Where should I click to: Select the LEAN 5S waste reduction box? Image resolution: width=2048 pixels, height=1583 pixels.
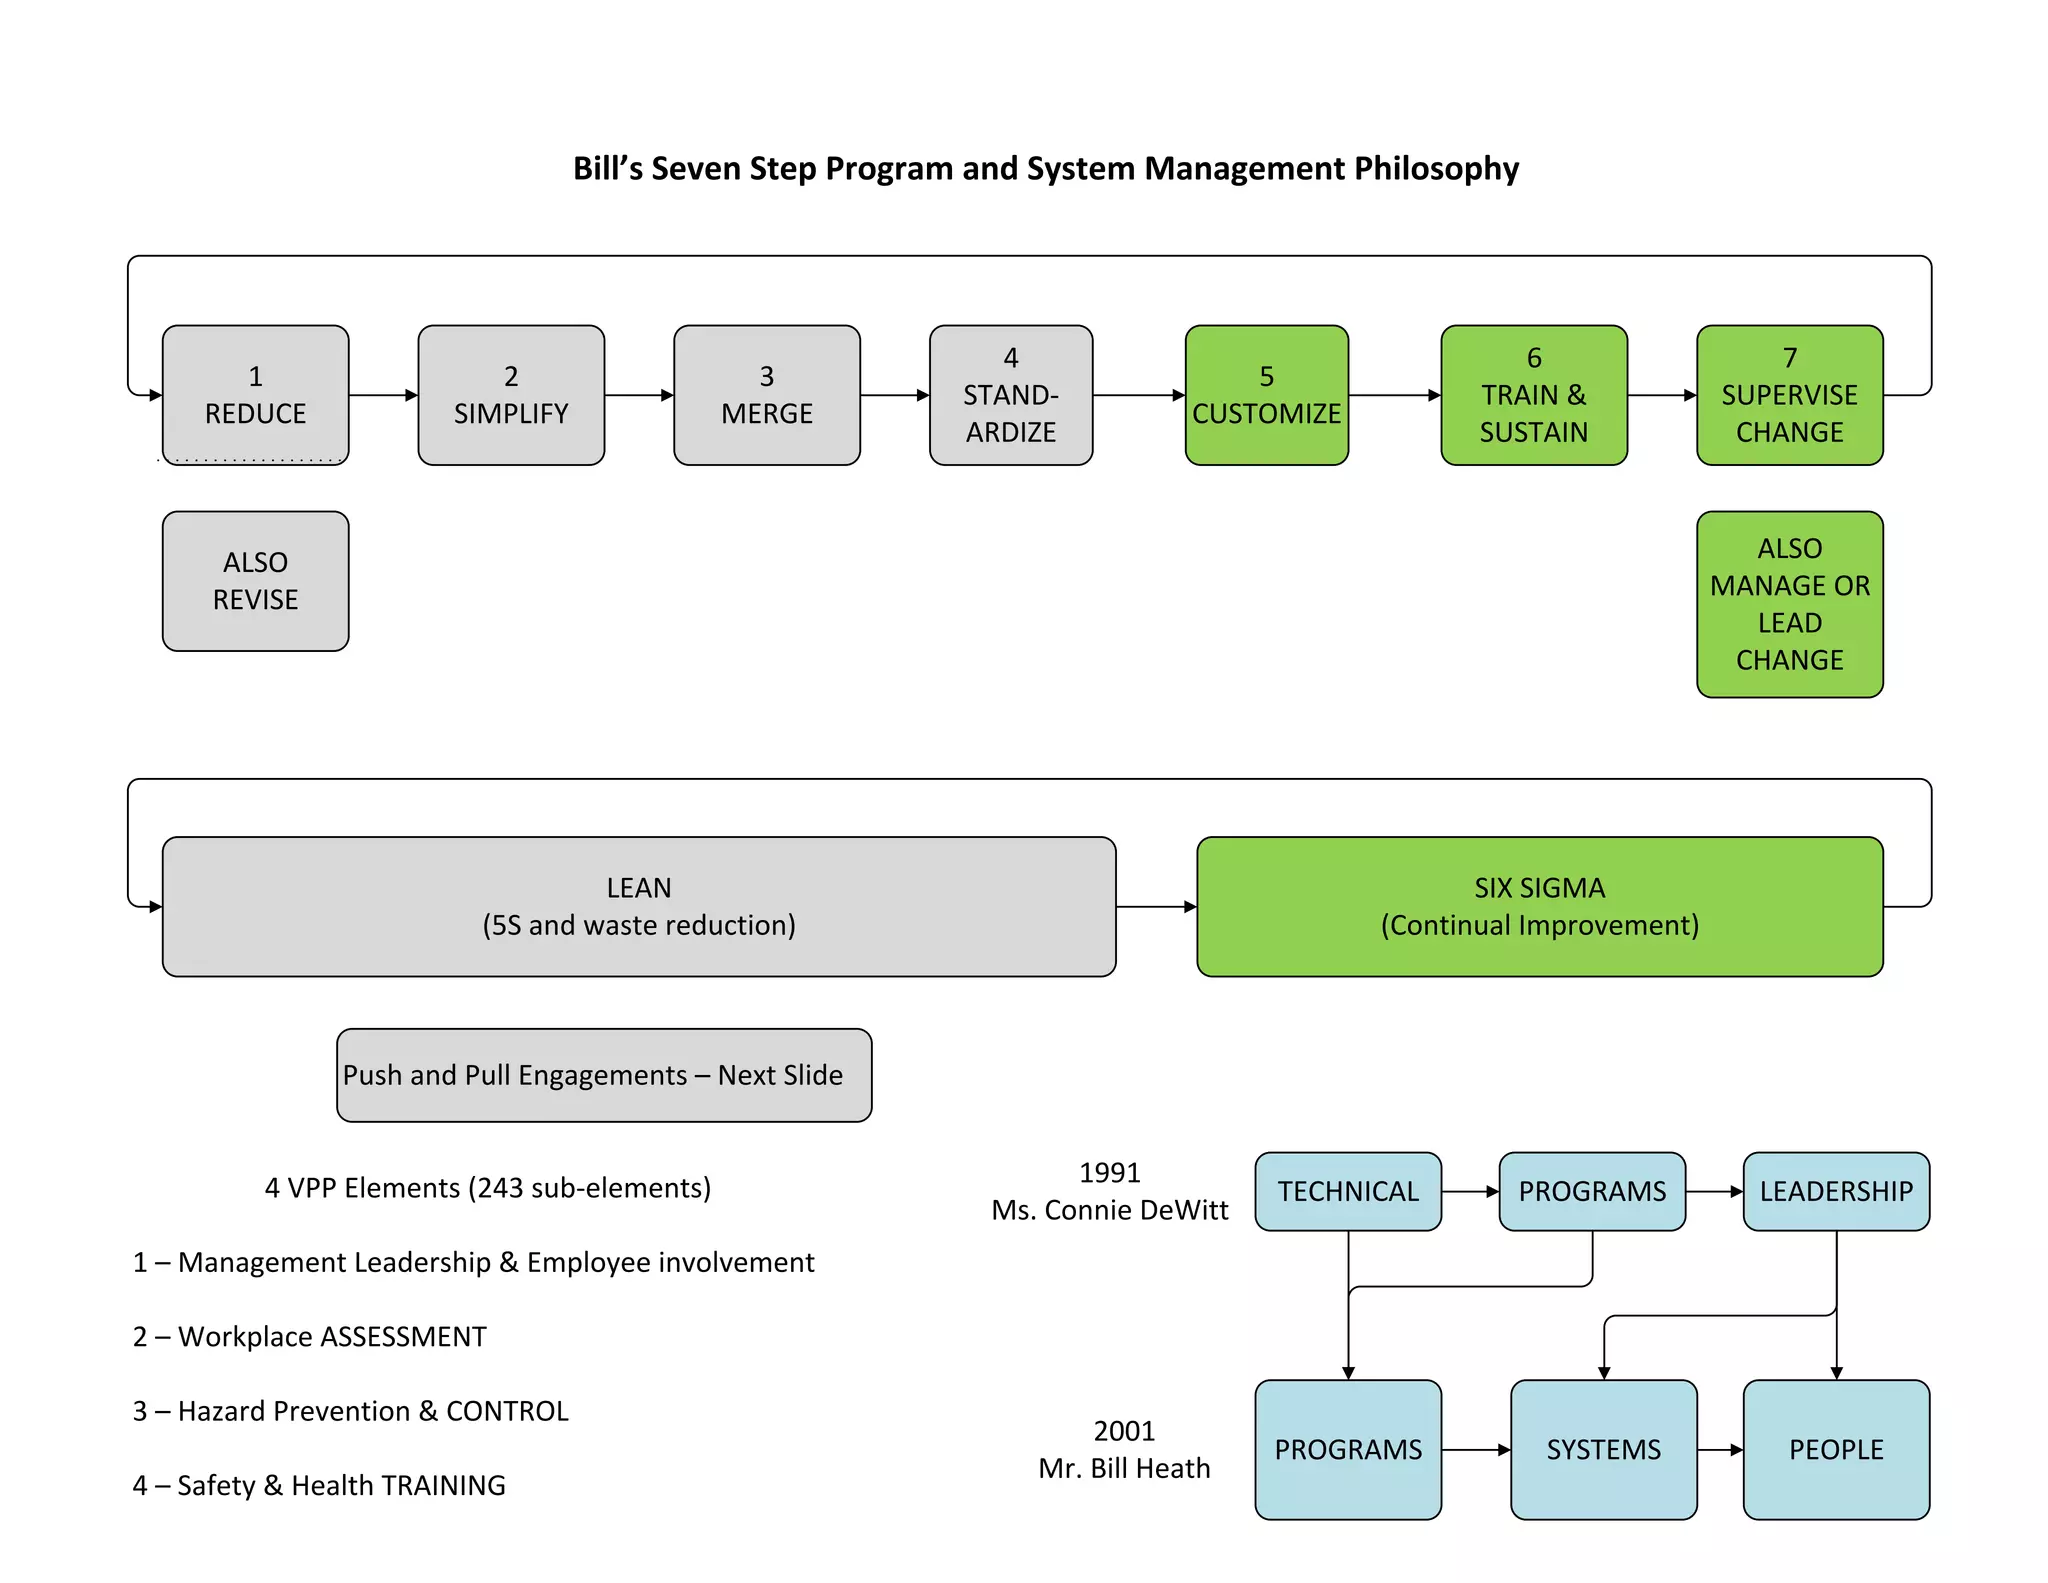[x=639, y=906]
